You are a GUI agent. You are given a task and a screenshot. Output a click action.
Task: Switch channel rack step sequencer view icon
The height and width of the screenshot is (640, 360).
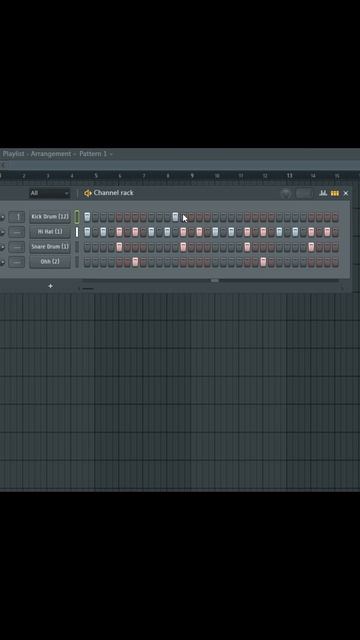pos(335,193)
